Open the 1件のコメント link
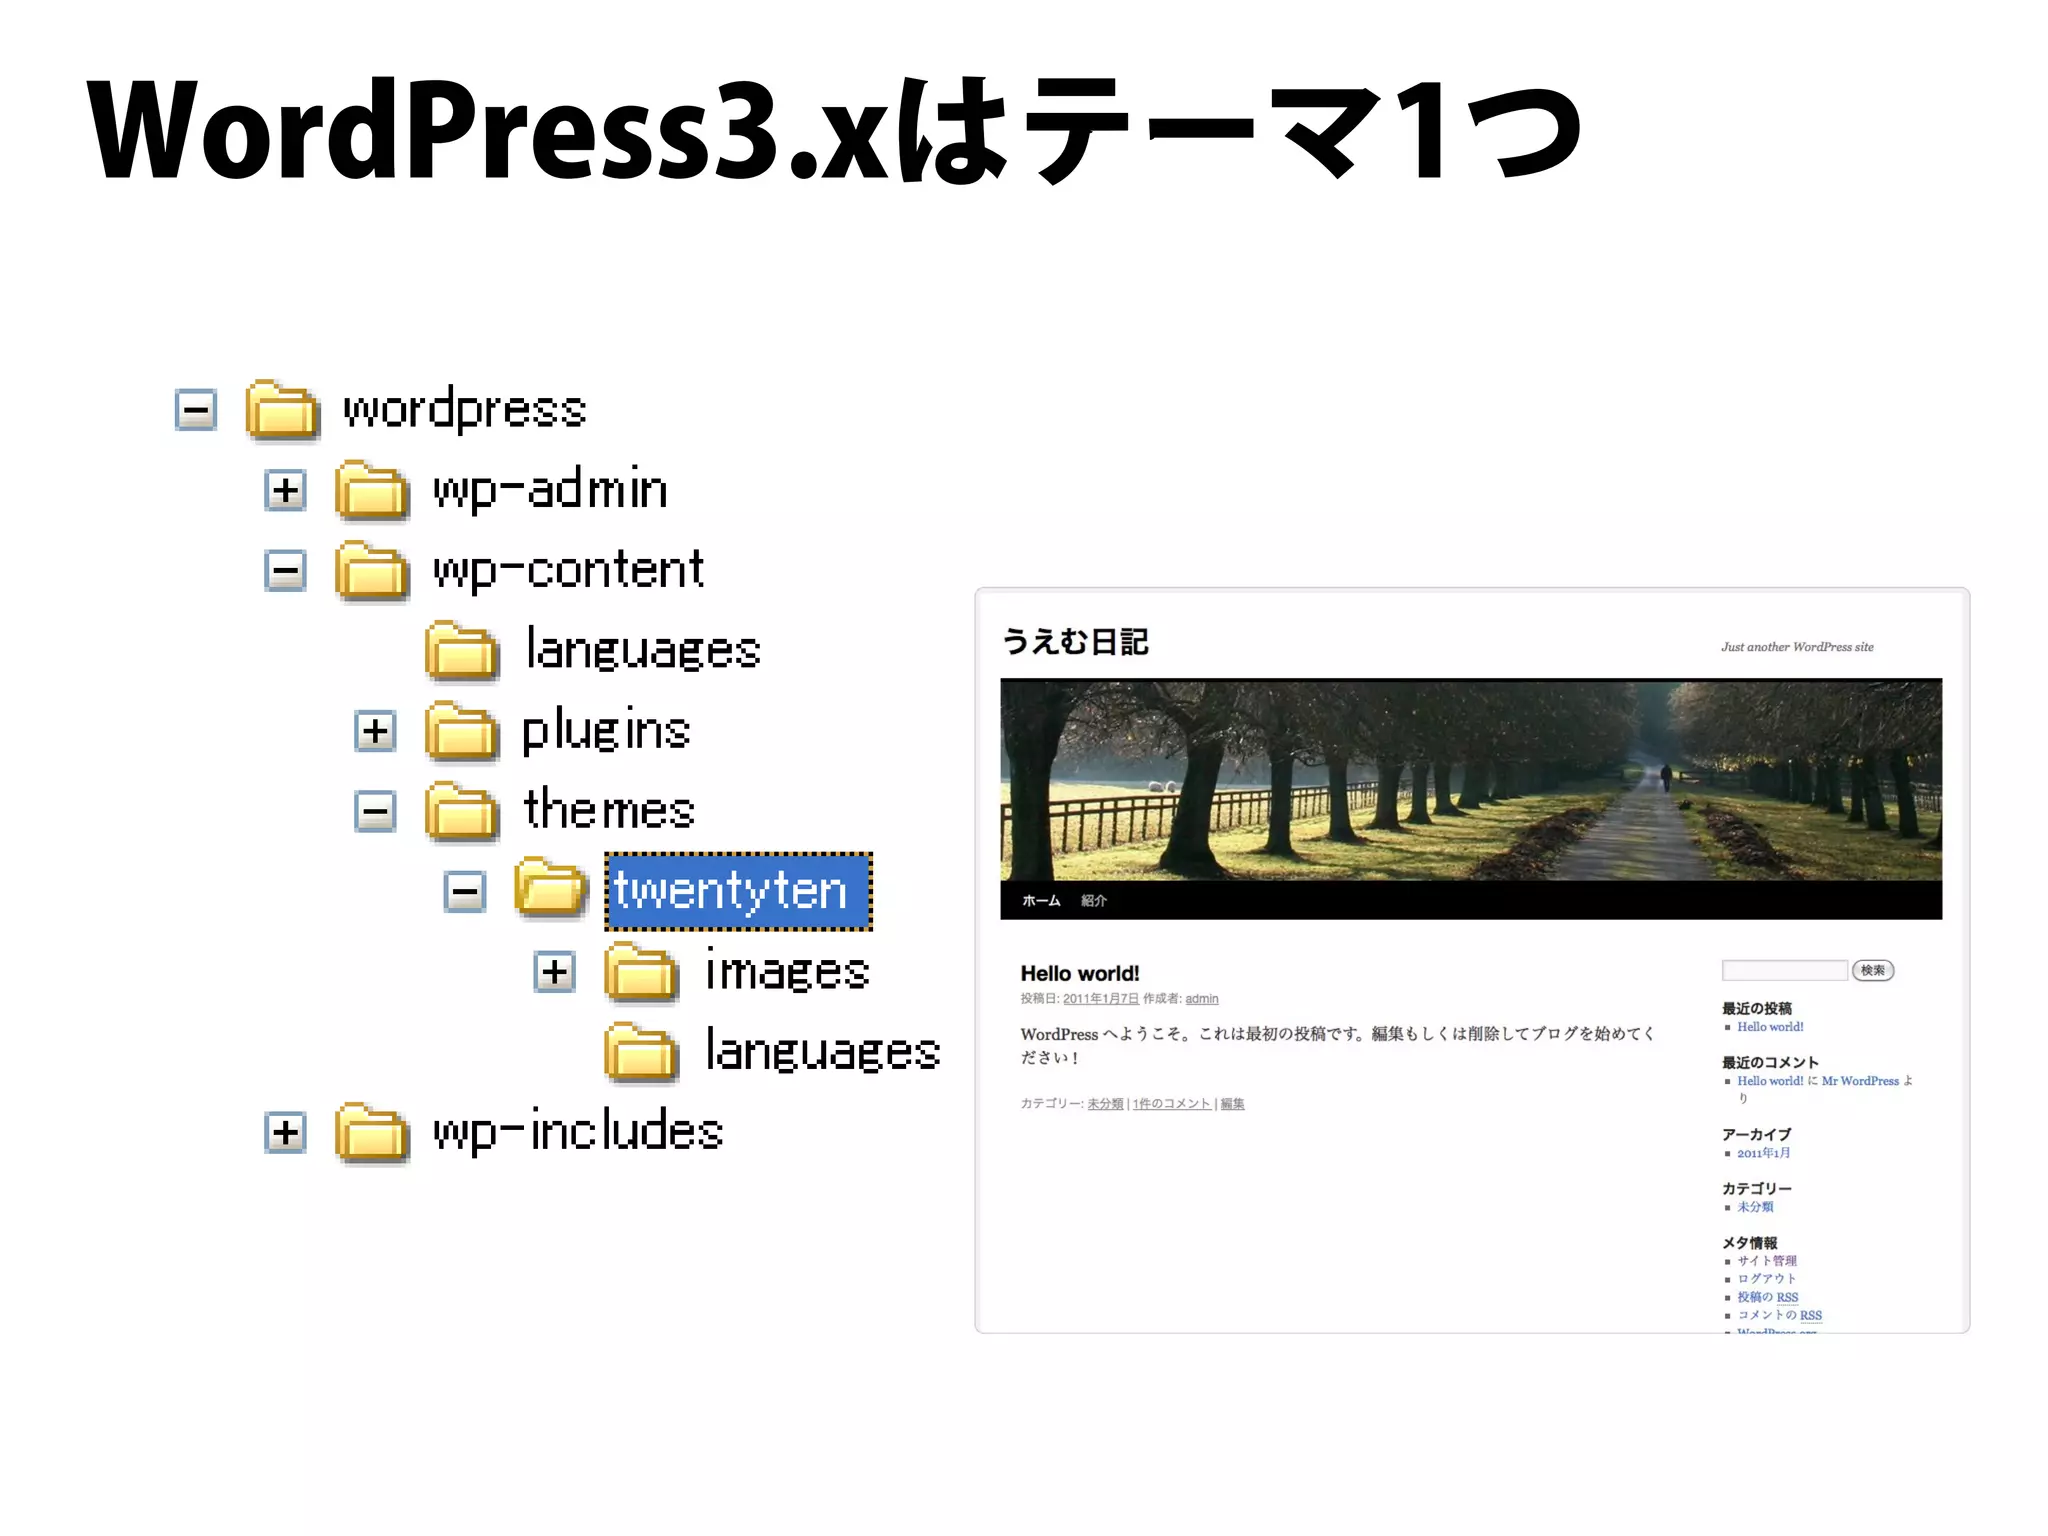The height and width of the screenshot is (1536, 2048). [1172, 1104]
